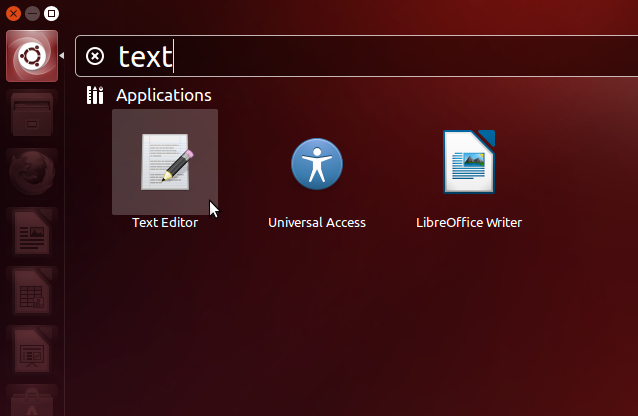The width and height of the screenshot is (638, 416).
Task: Open the Text Editor application
Action: [165, 162]
